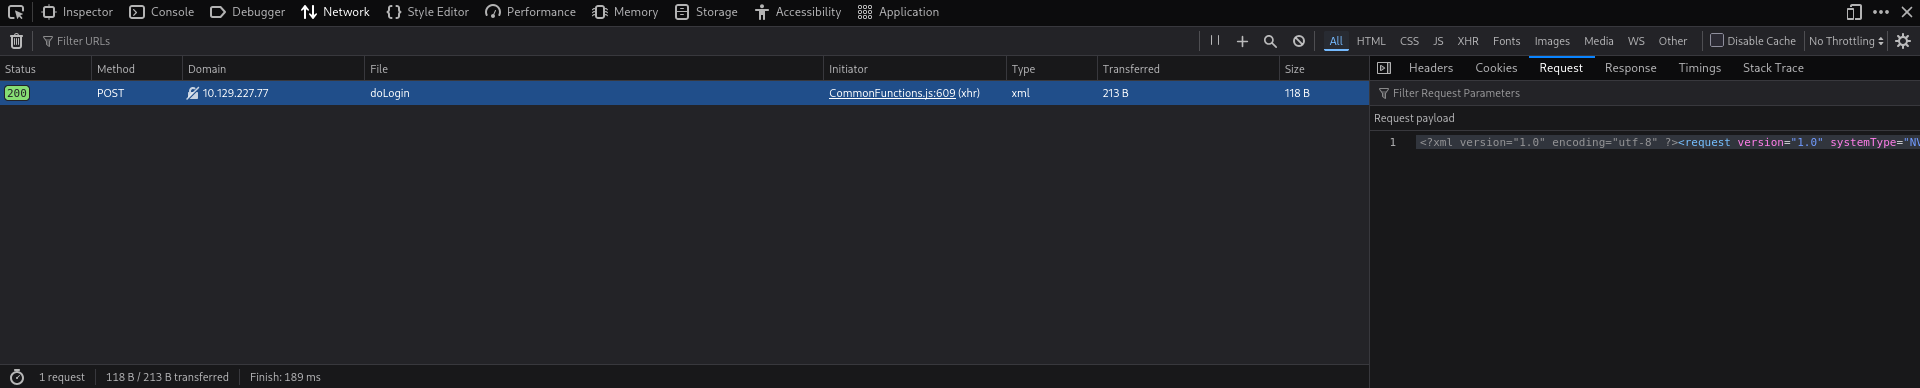Open the No Throttling dropdown
Screen dimensions: 1920x388
click(x=1846, y=41)
